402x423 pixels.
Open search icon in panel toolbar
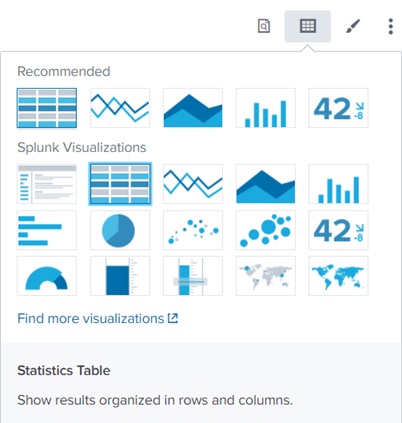click(264, 26)
